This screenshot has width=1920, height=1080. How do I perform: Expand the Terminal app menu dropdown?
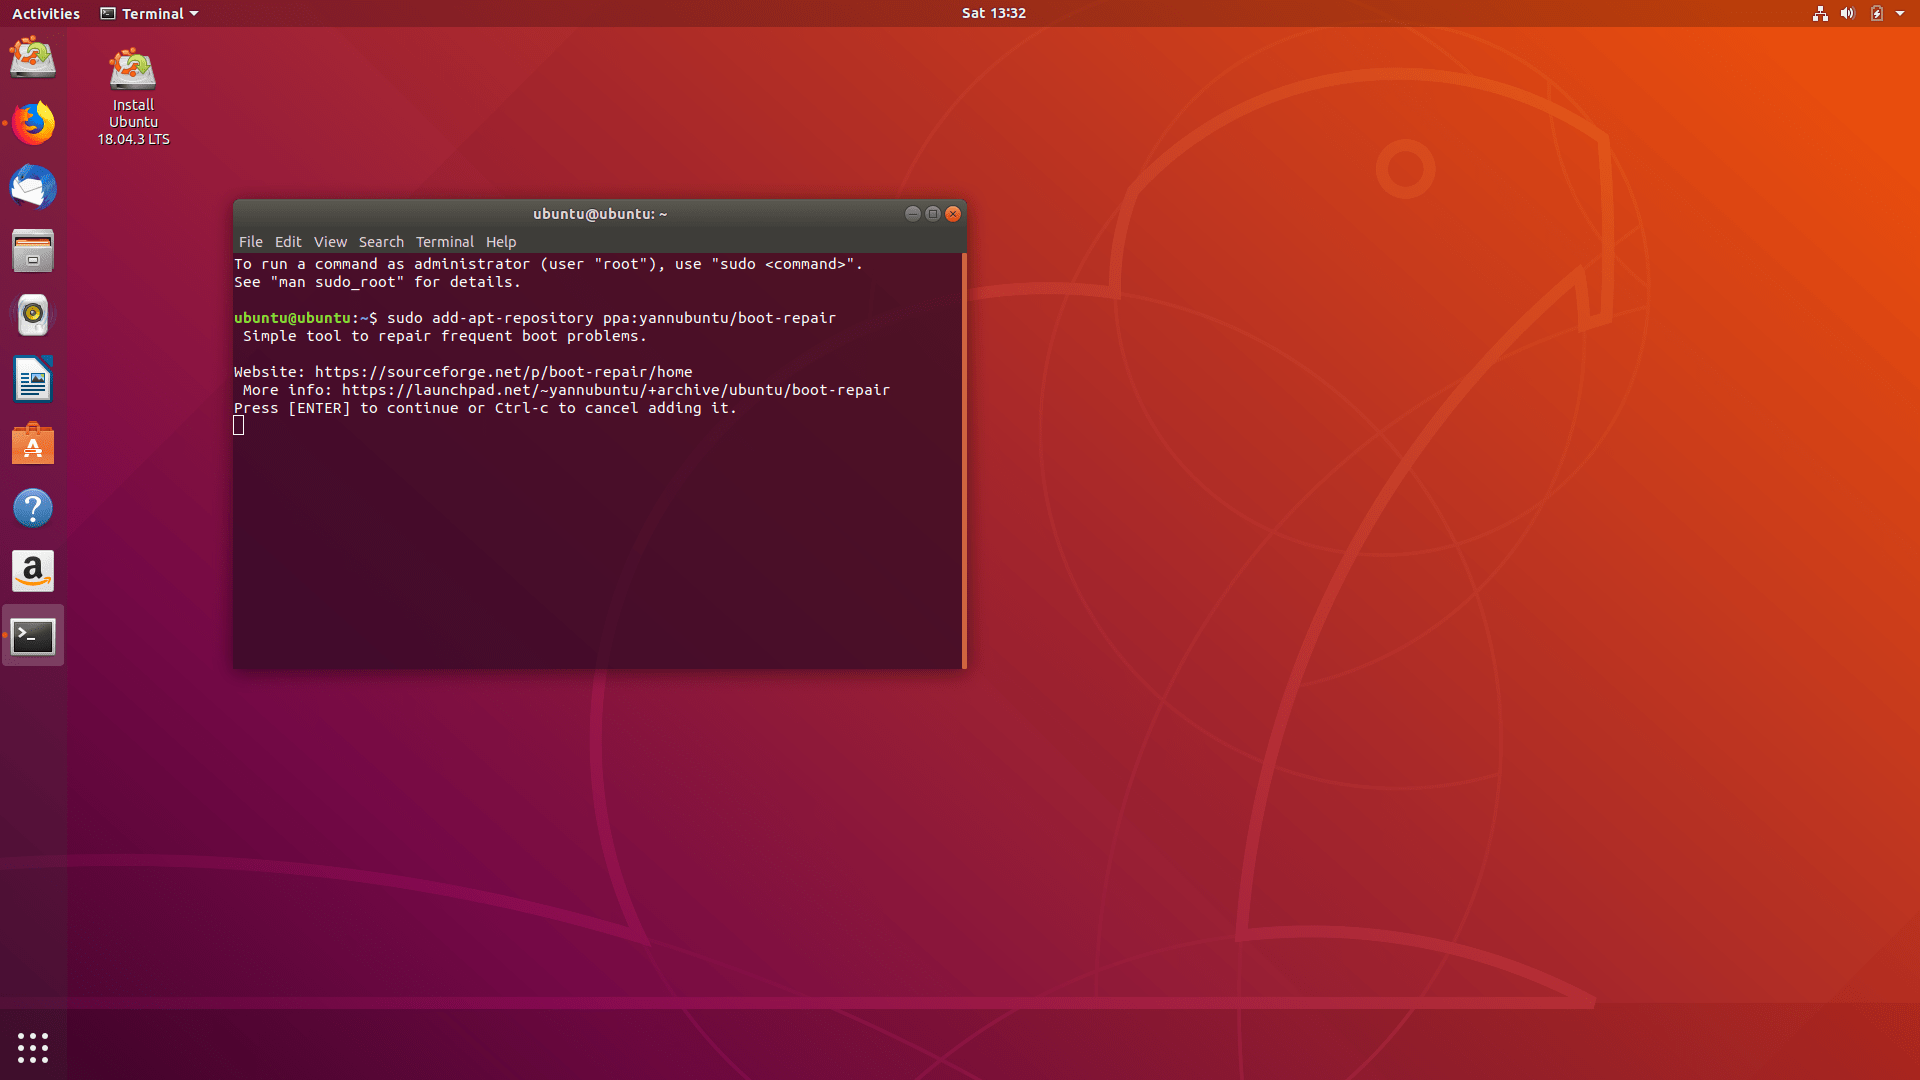click(x=150, y=14)
